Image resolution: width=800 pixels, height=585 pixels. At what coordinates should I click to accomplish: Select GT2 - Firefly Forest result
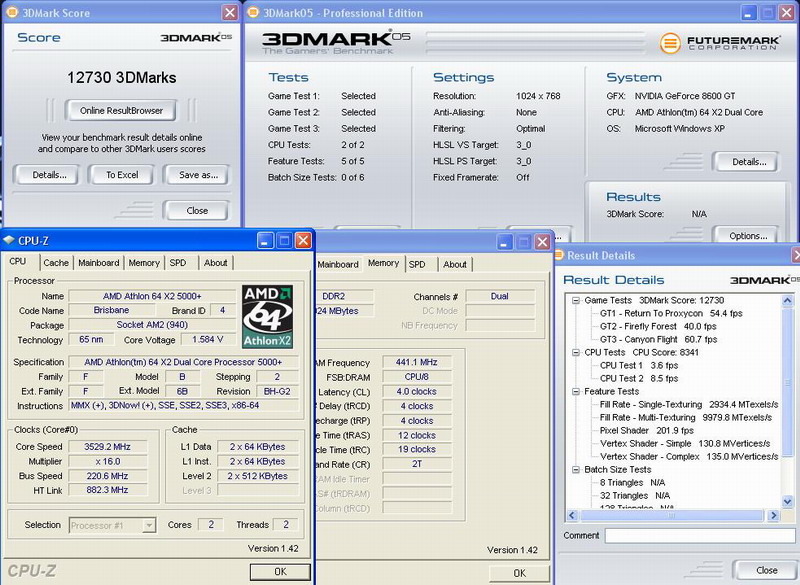tap(658, 326)
